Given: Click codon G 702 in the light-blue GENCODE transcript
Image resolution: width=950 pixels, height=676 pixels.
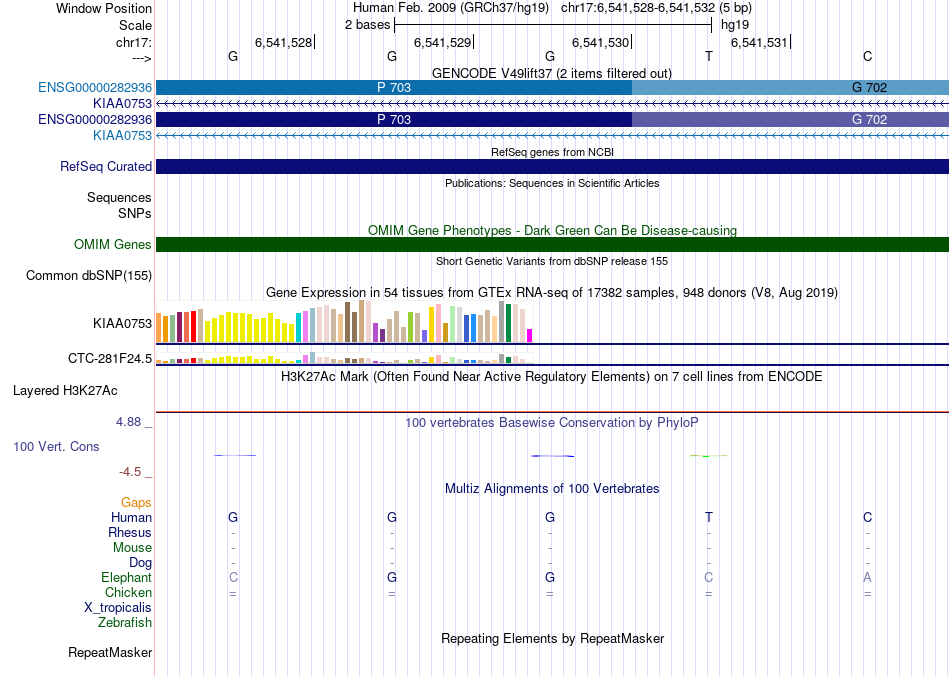Looking at the screenshot, I should click(x=869, y=87).
